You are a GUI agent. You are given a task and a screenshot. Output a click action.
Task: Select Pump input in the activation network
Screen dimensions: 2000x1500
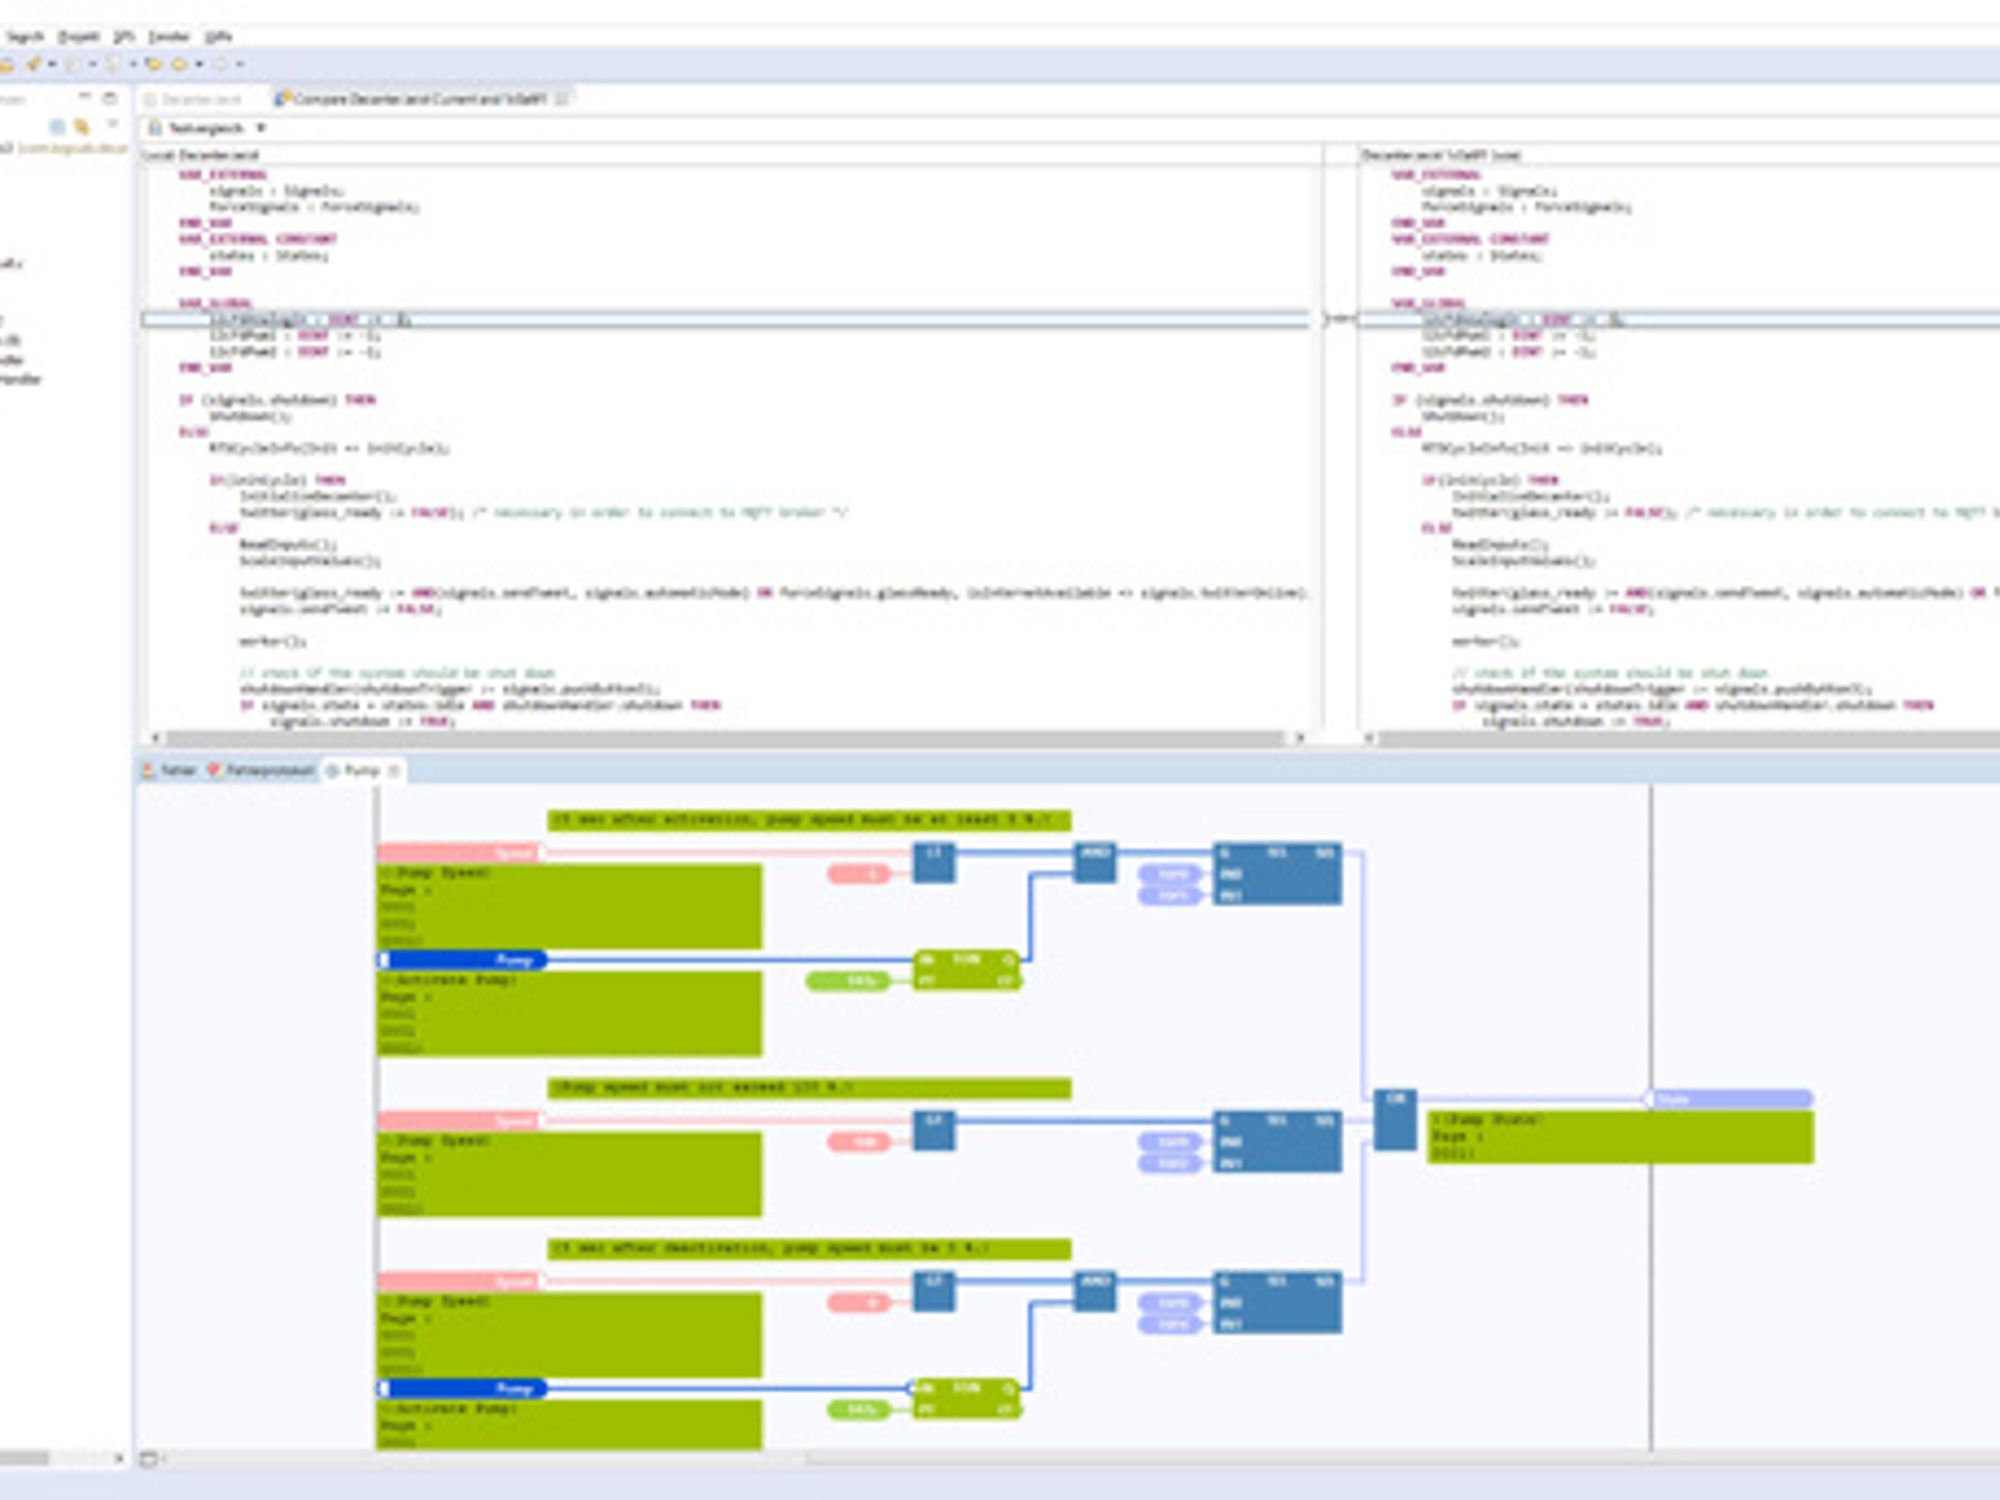coord(462,960)
